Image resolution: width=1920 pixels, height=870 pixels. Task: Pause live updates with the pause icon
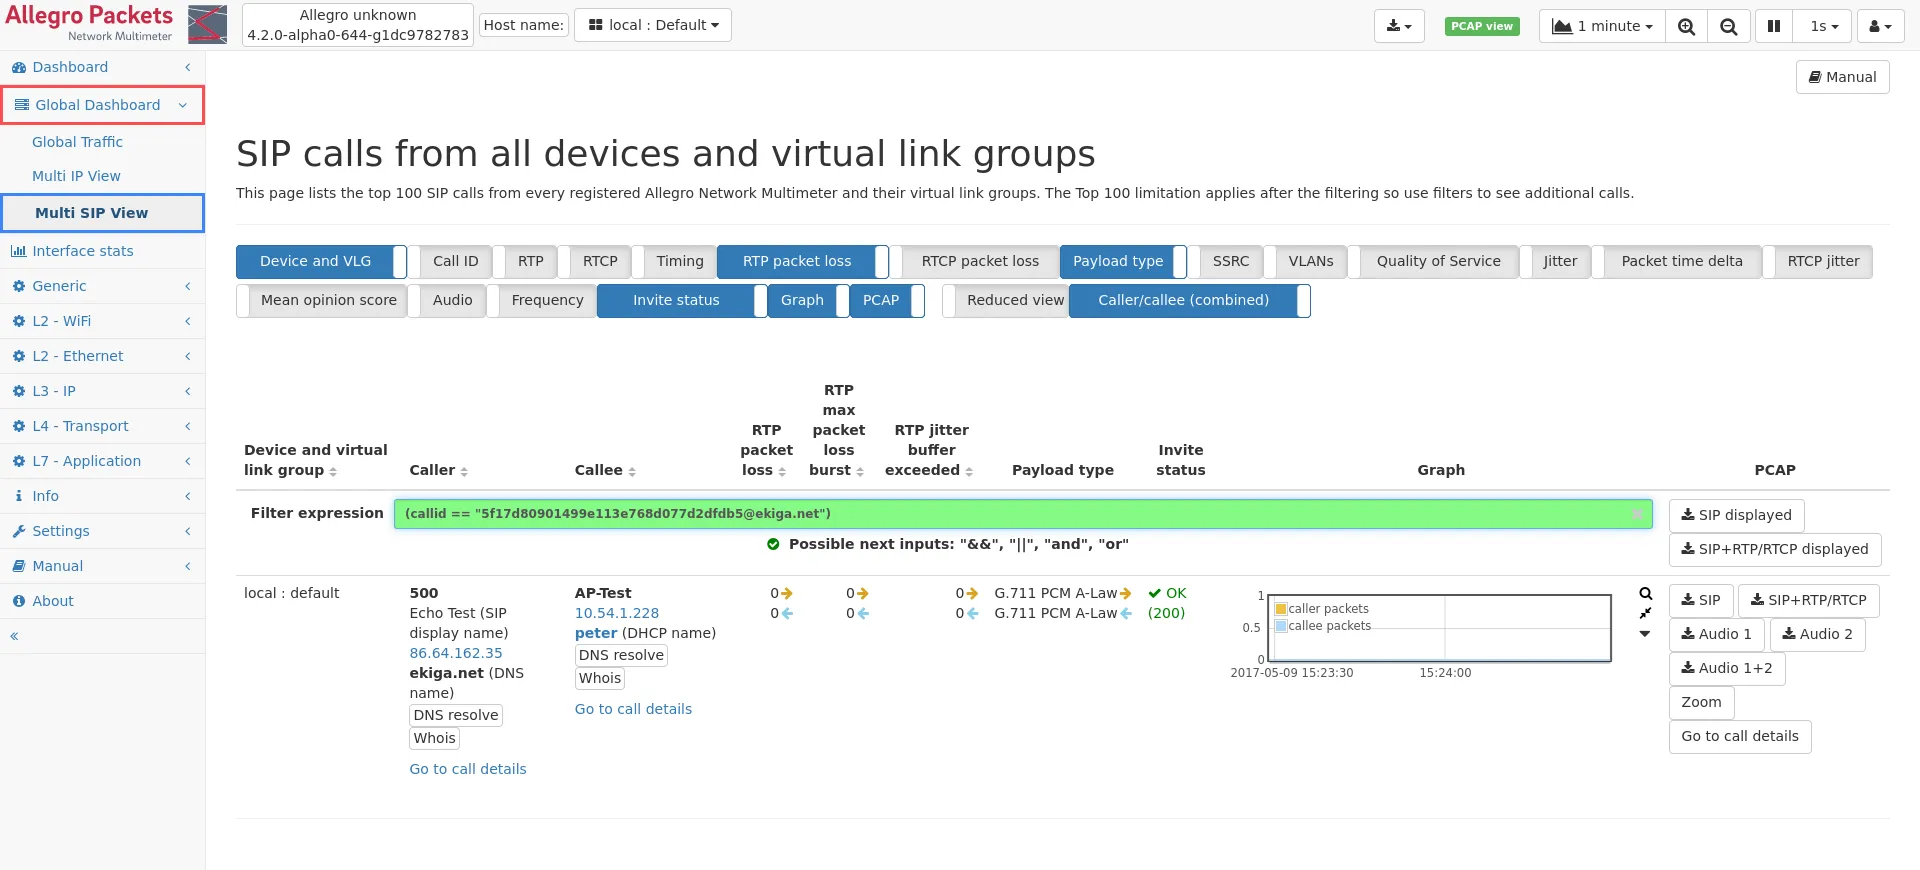click(1773, 26)
